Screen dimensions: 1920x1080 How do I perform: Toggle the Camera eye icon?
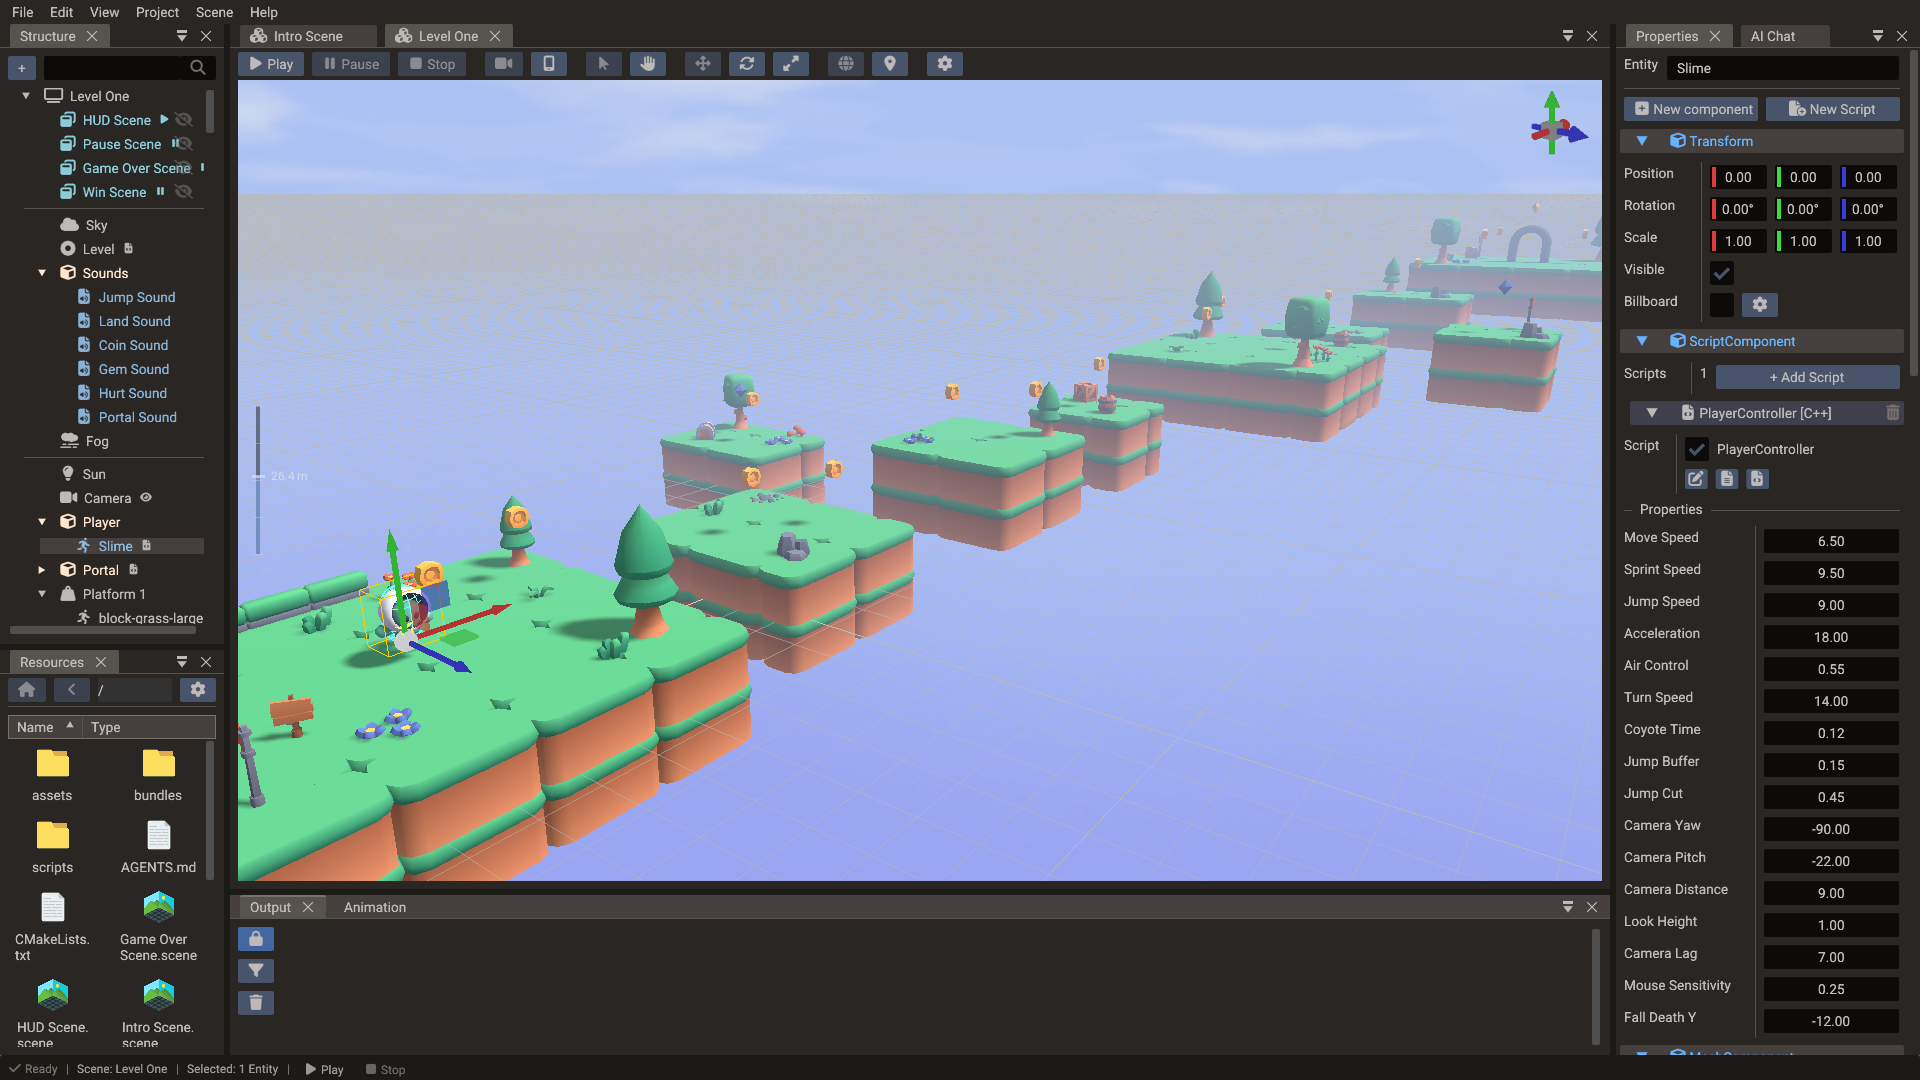click(146, 498)
